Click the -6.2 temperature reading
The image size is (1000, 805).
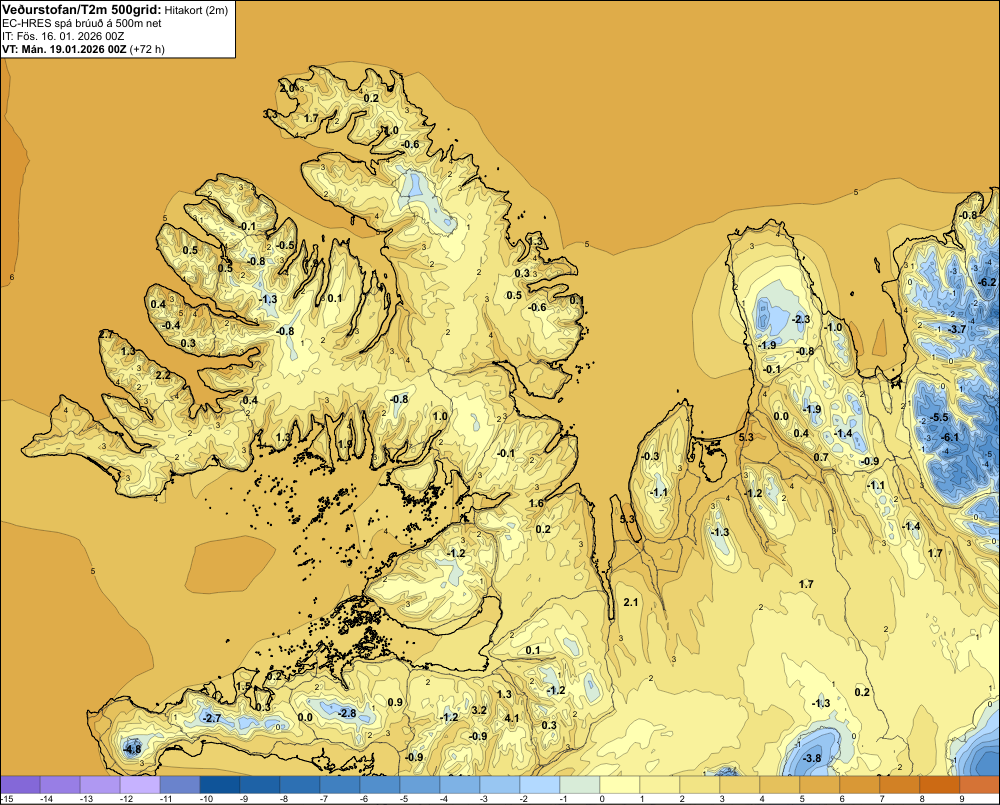coord(986,282)
